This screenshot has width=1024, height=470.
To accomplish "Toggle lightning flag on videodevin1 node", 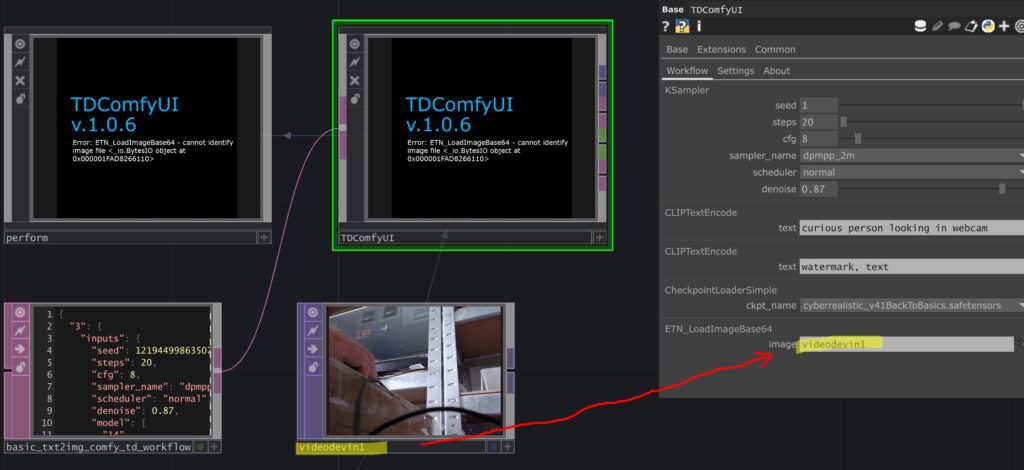I will (313, 330).
